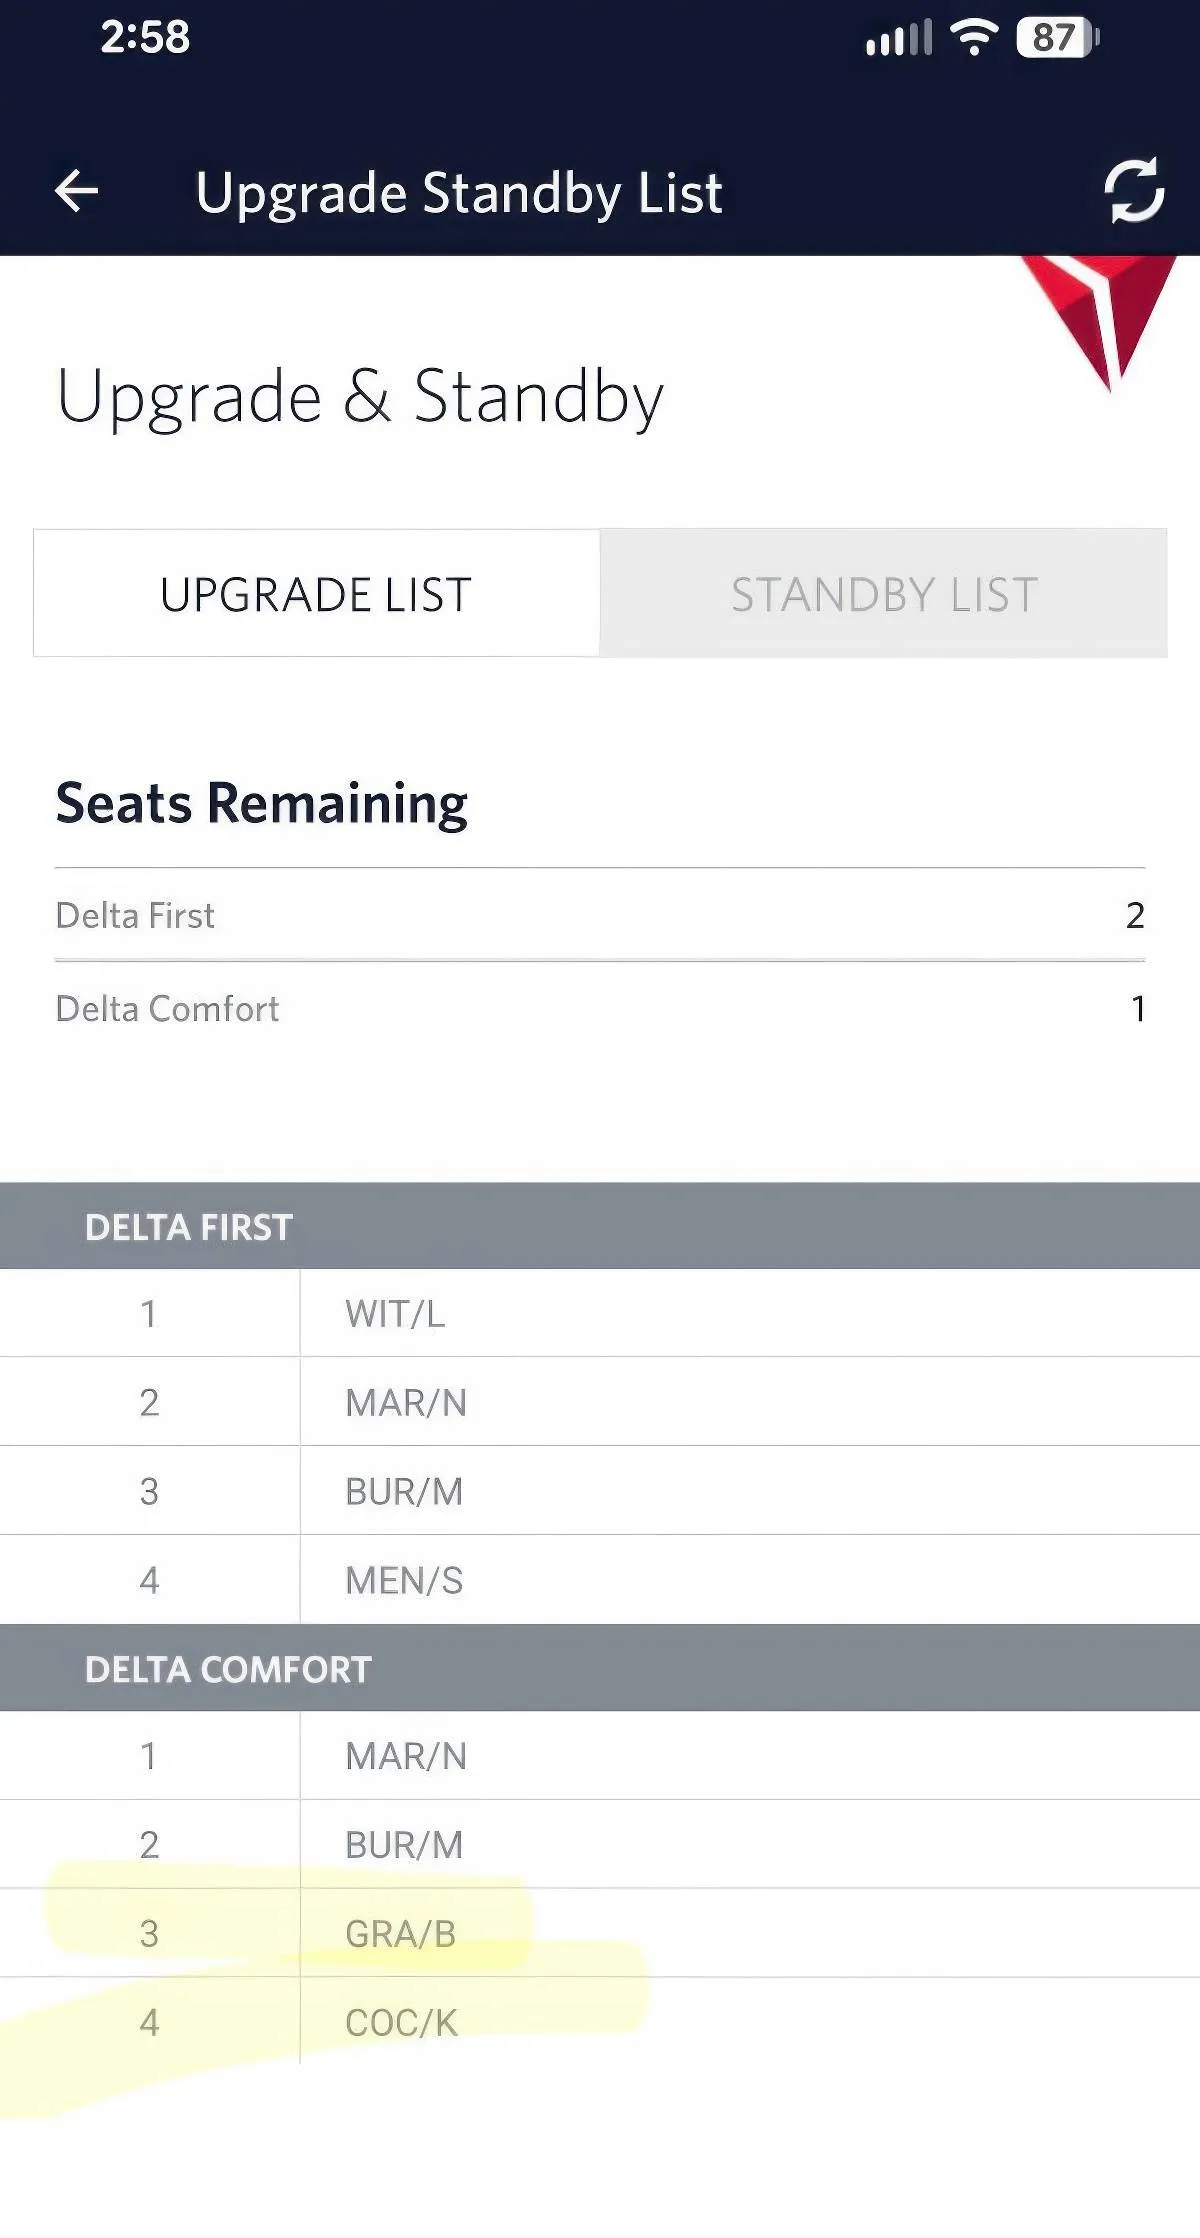Viewport: 1200px width, 2238px height.
Task: Select BUR/M in Delta First list
Action: tap(404, 1492)
